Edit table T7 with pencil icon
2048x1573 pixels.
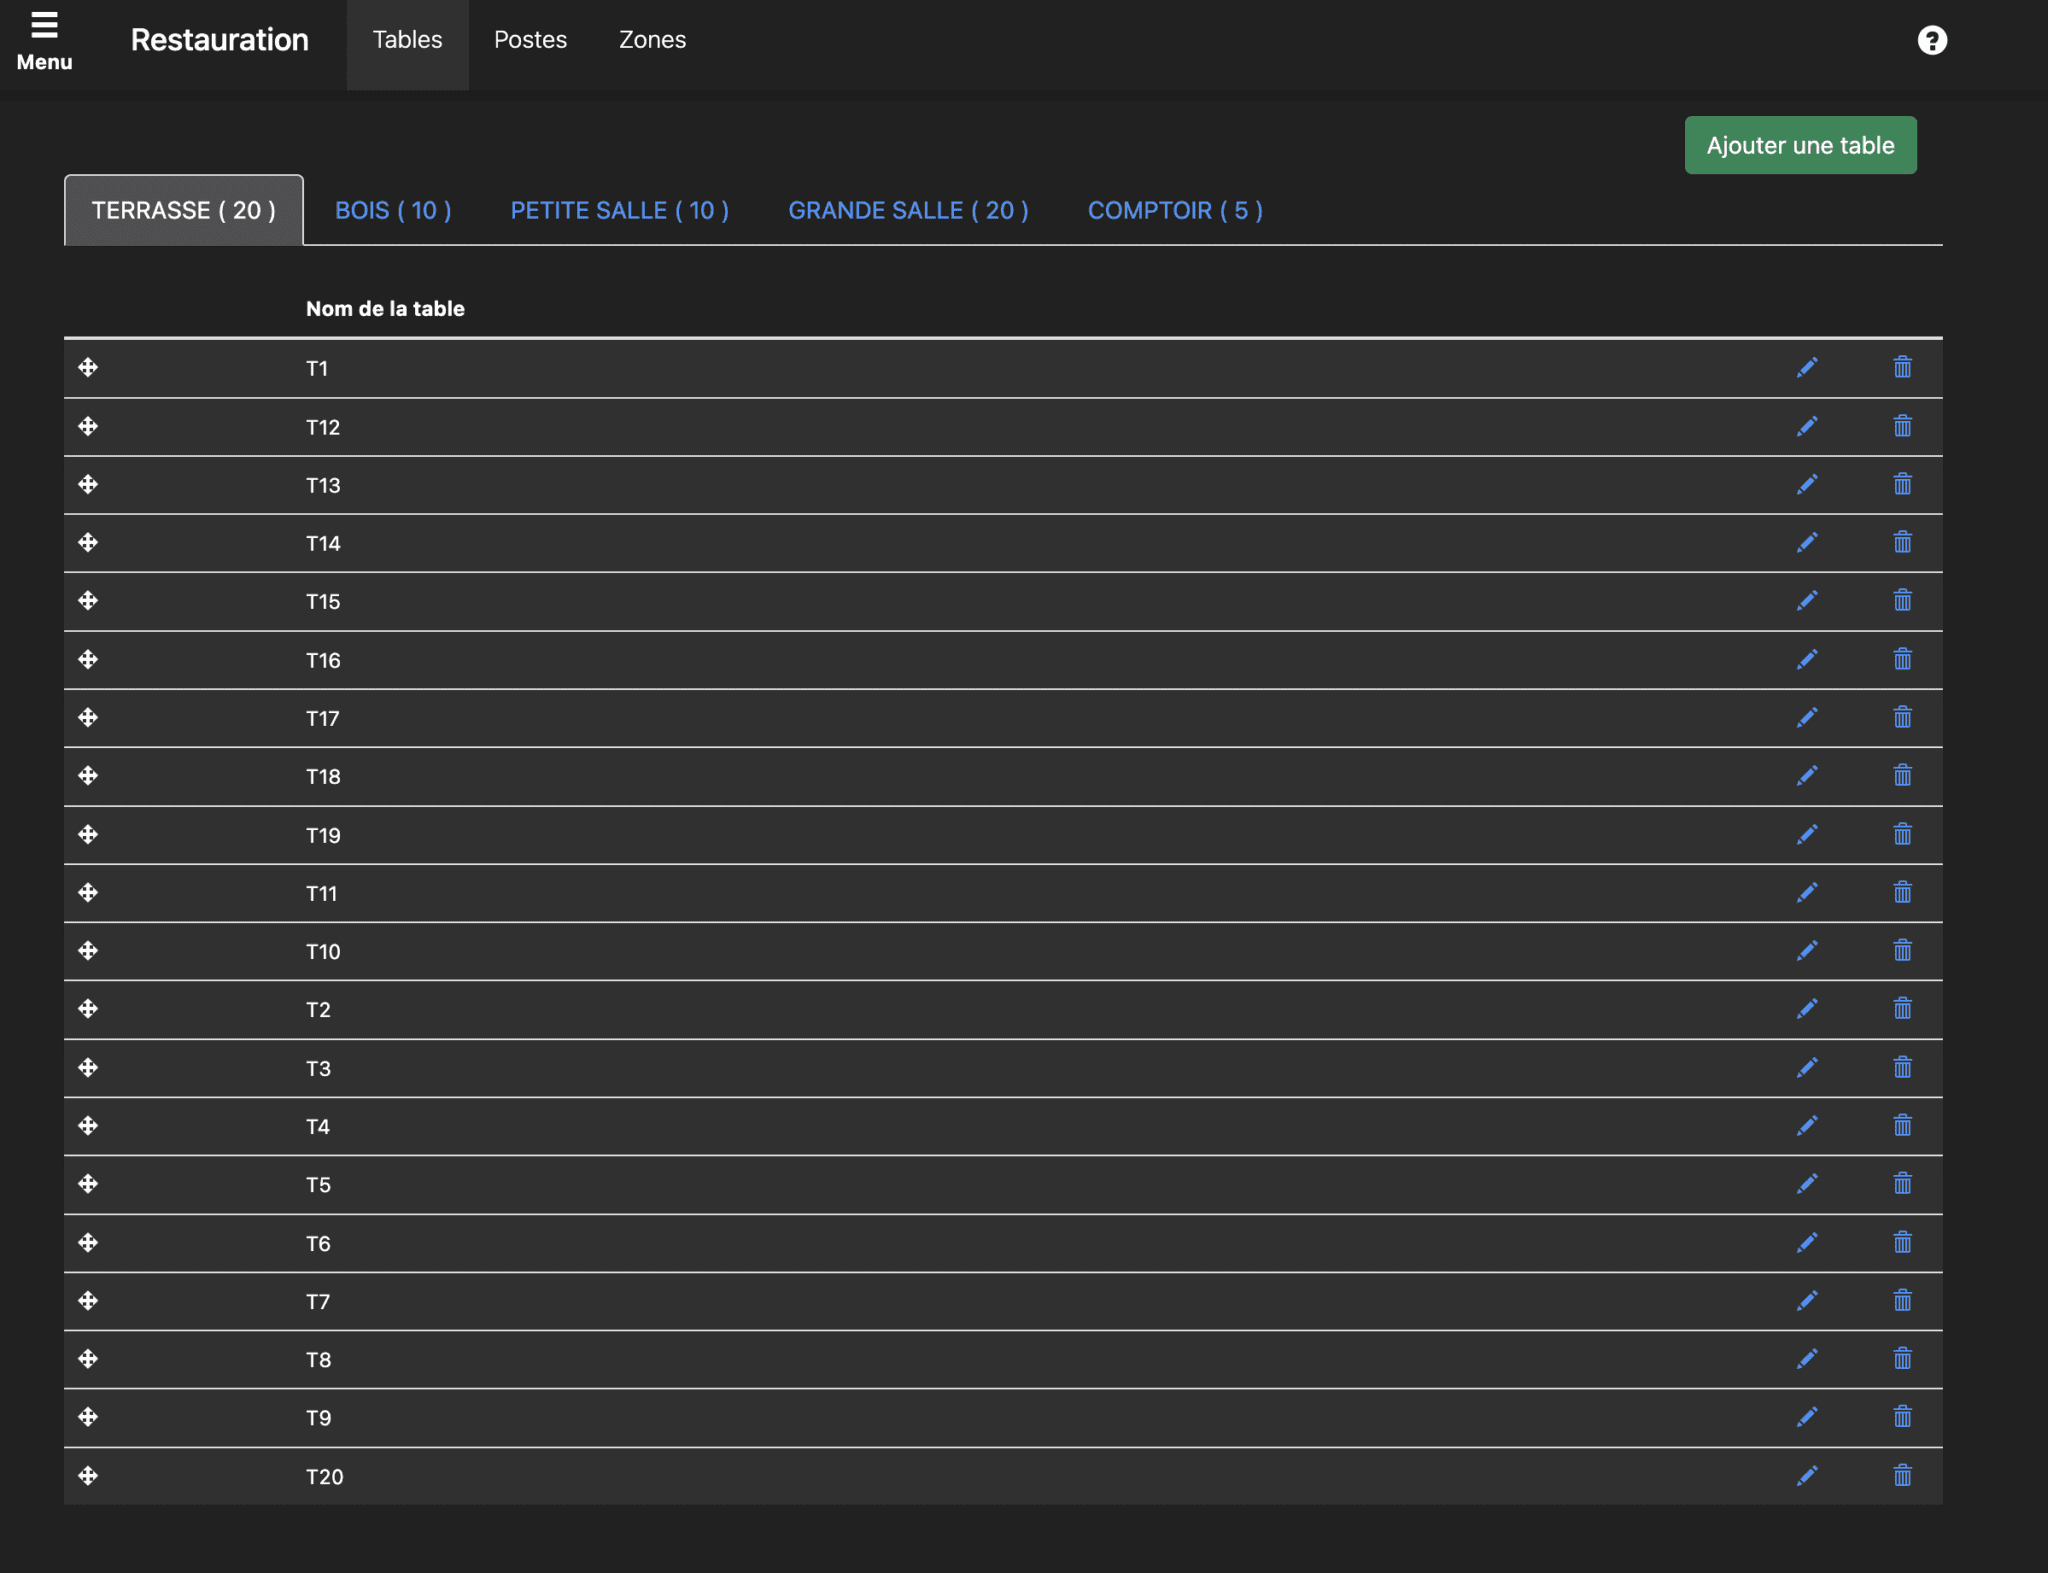coord(1807,1301)
